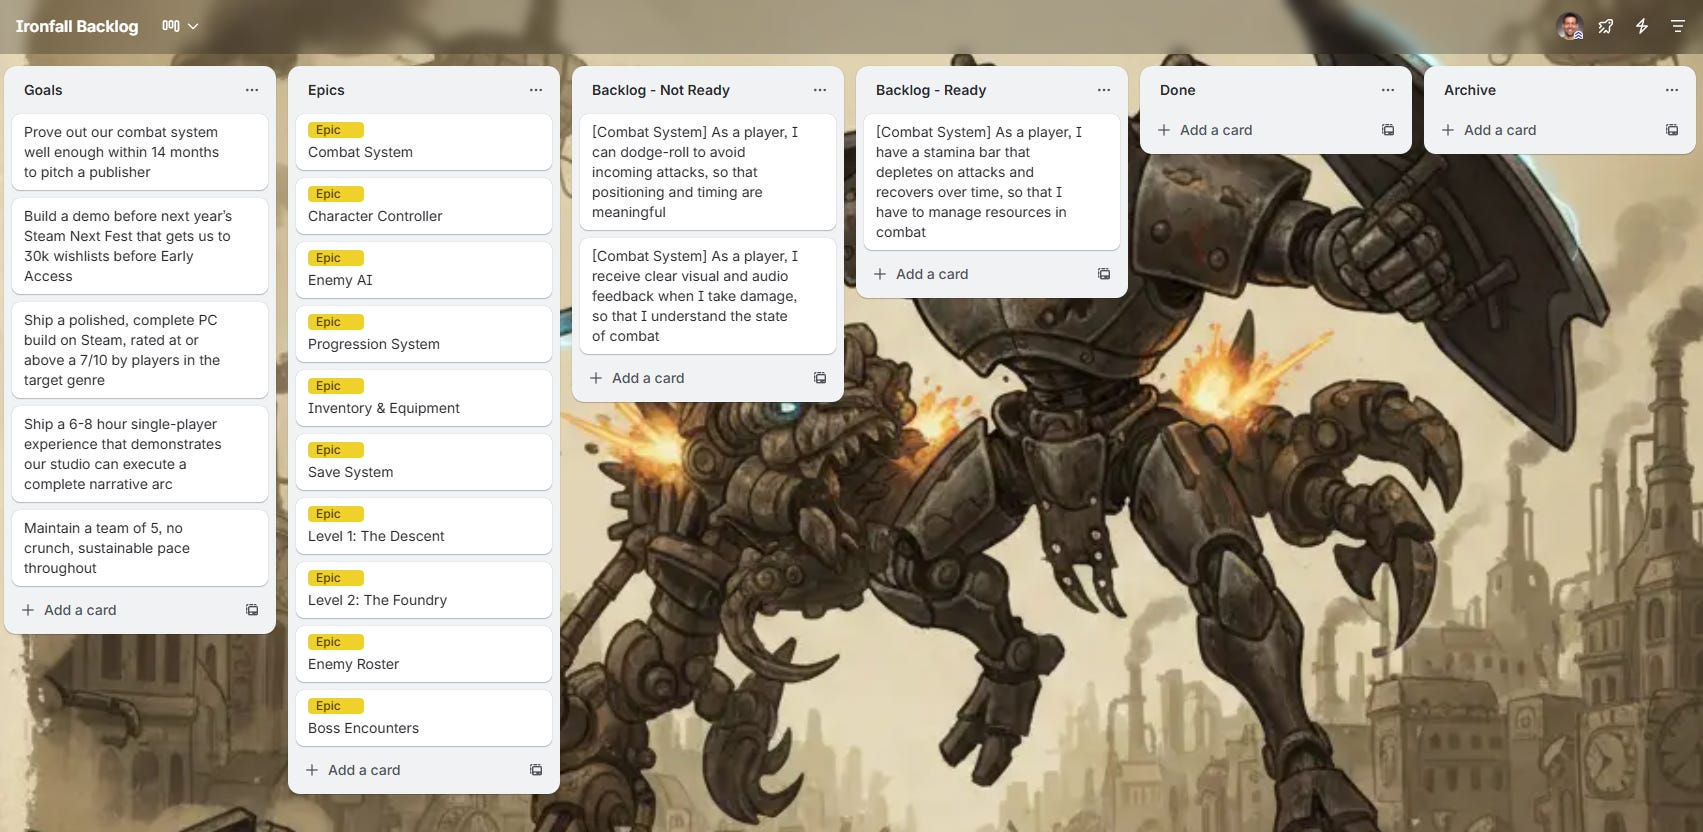Open the board filter lines icon
Screen dimensions: 1703x832
[x=1678, y=26]
